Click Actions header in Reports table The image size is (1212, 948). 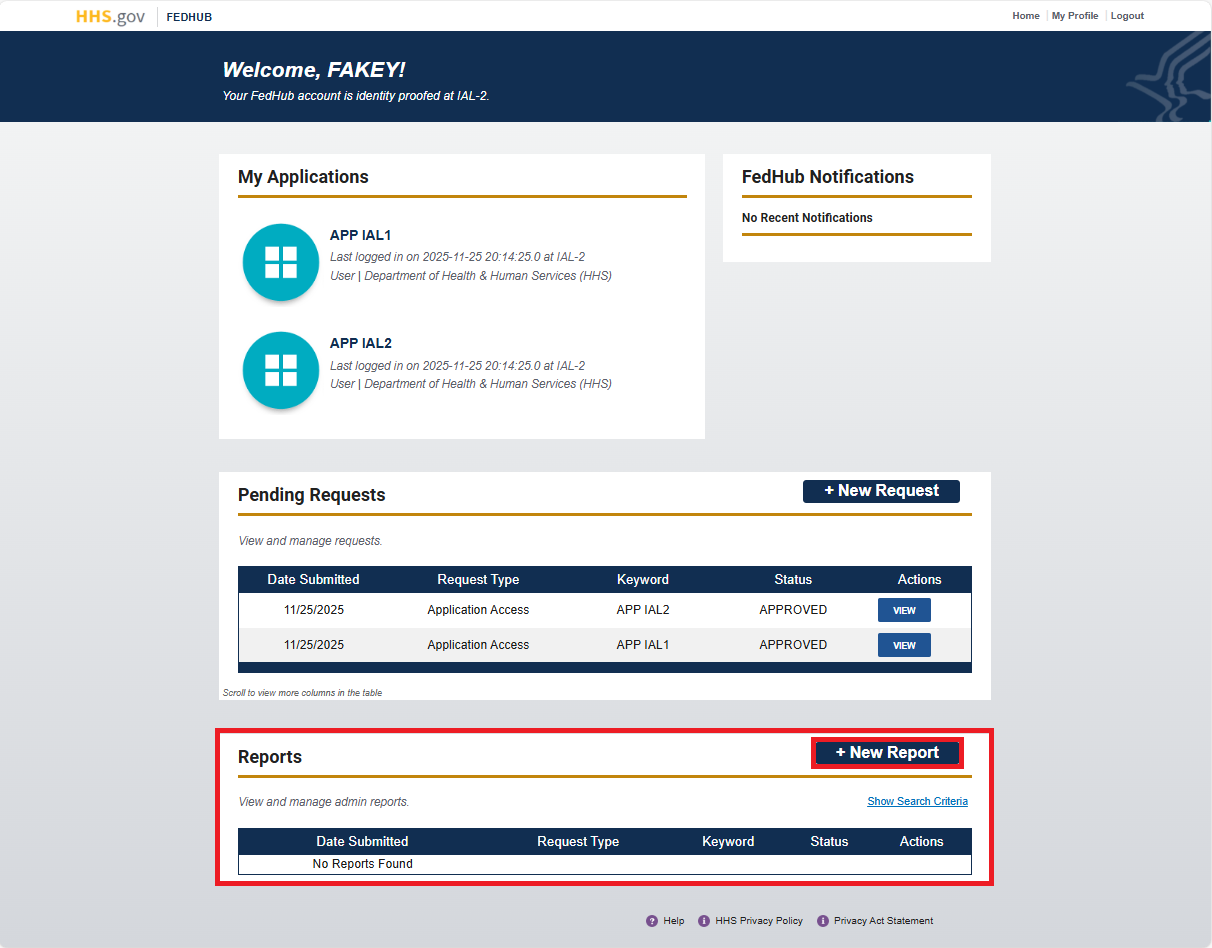[921, 842]
